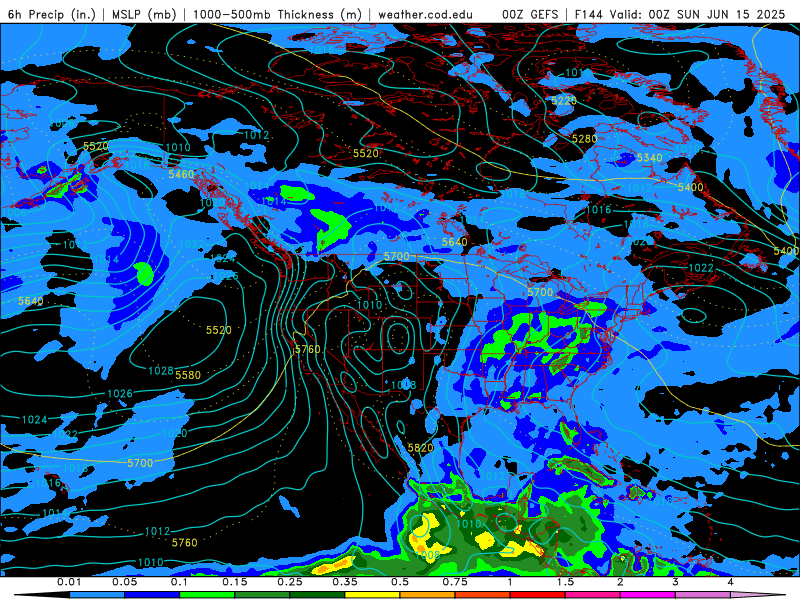Click the legend value '0.15'

235,582
